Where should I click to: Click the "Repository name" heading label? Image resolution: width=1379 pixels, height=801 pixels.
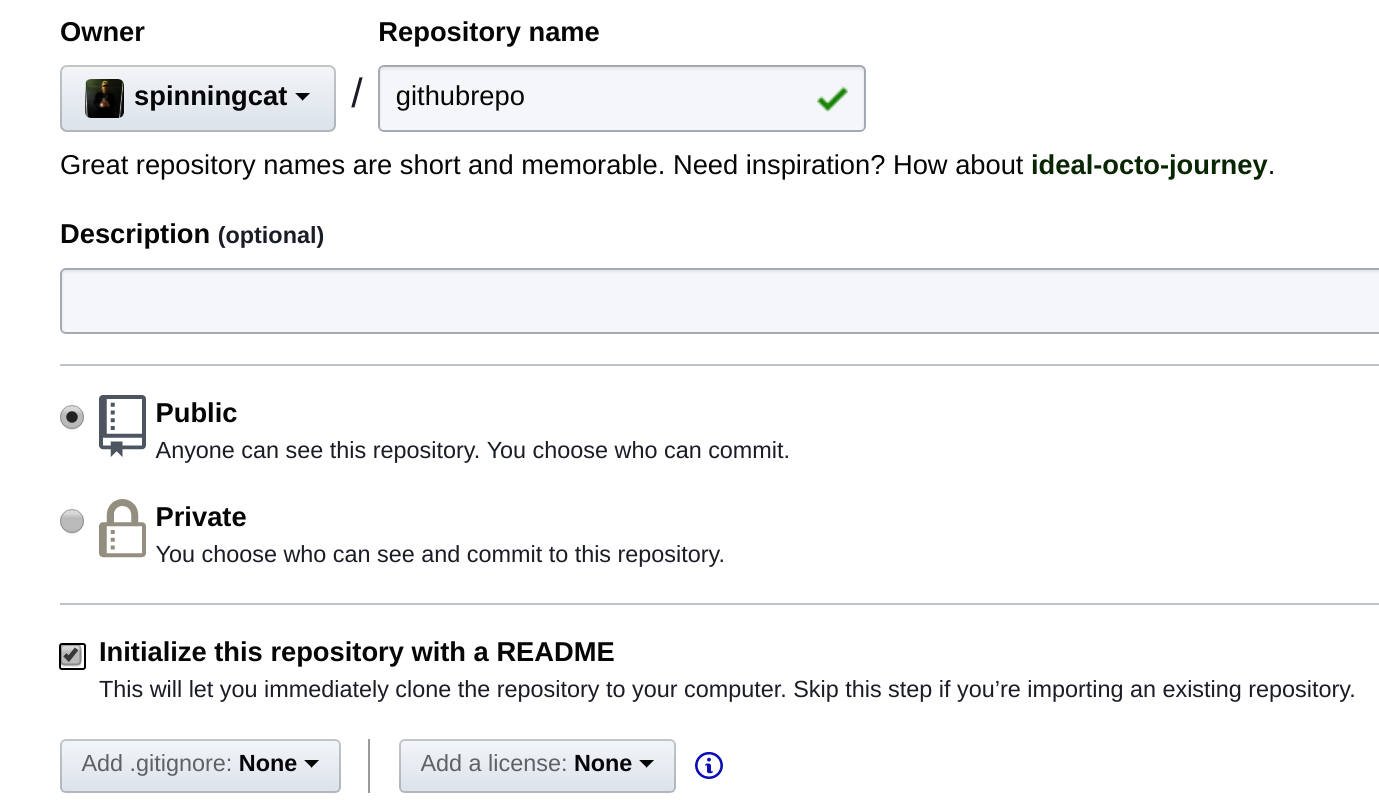[488, 32]
